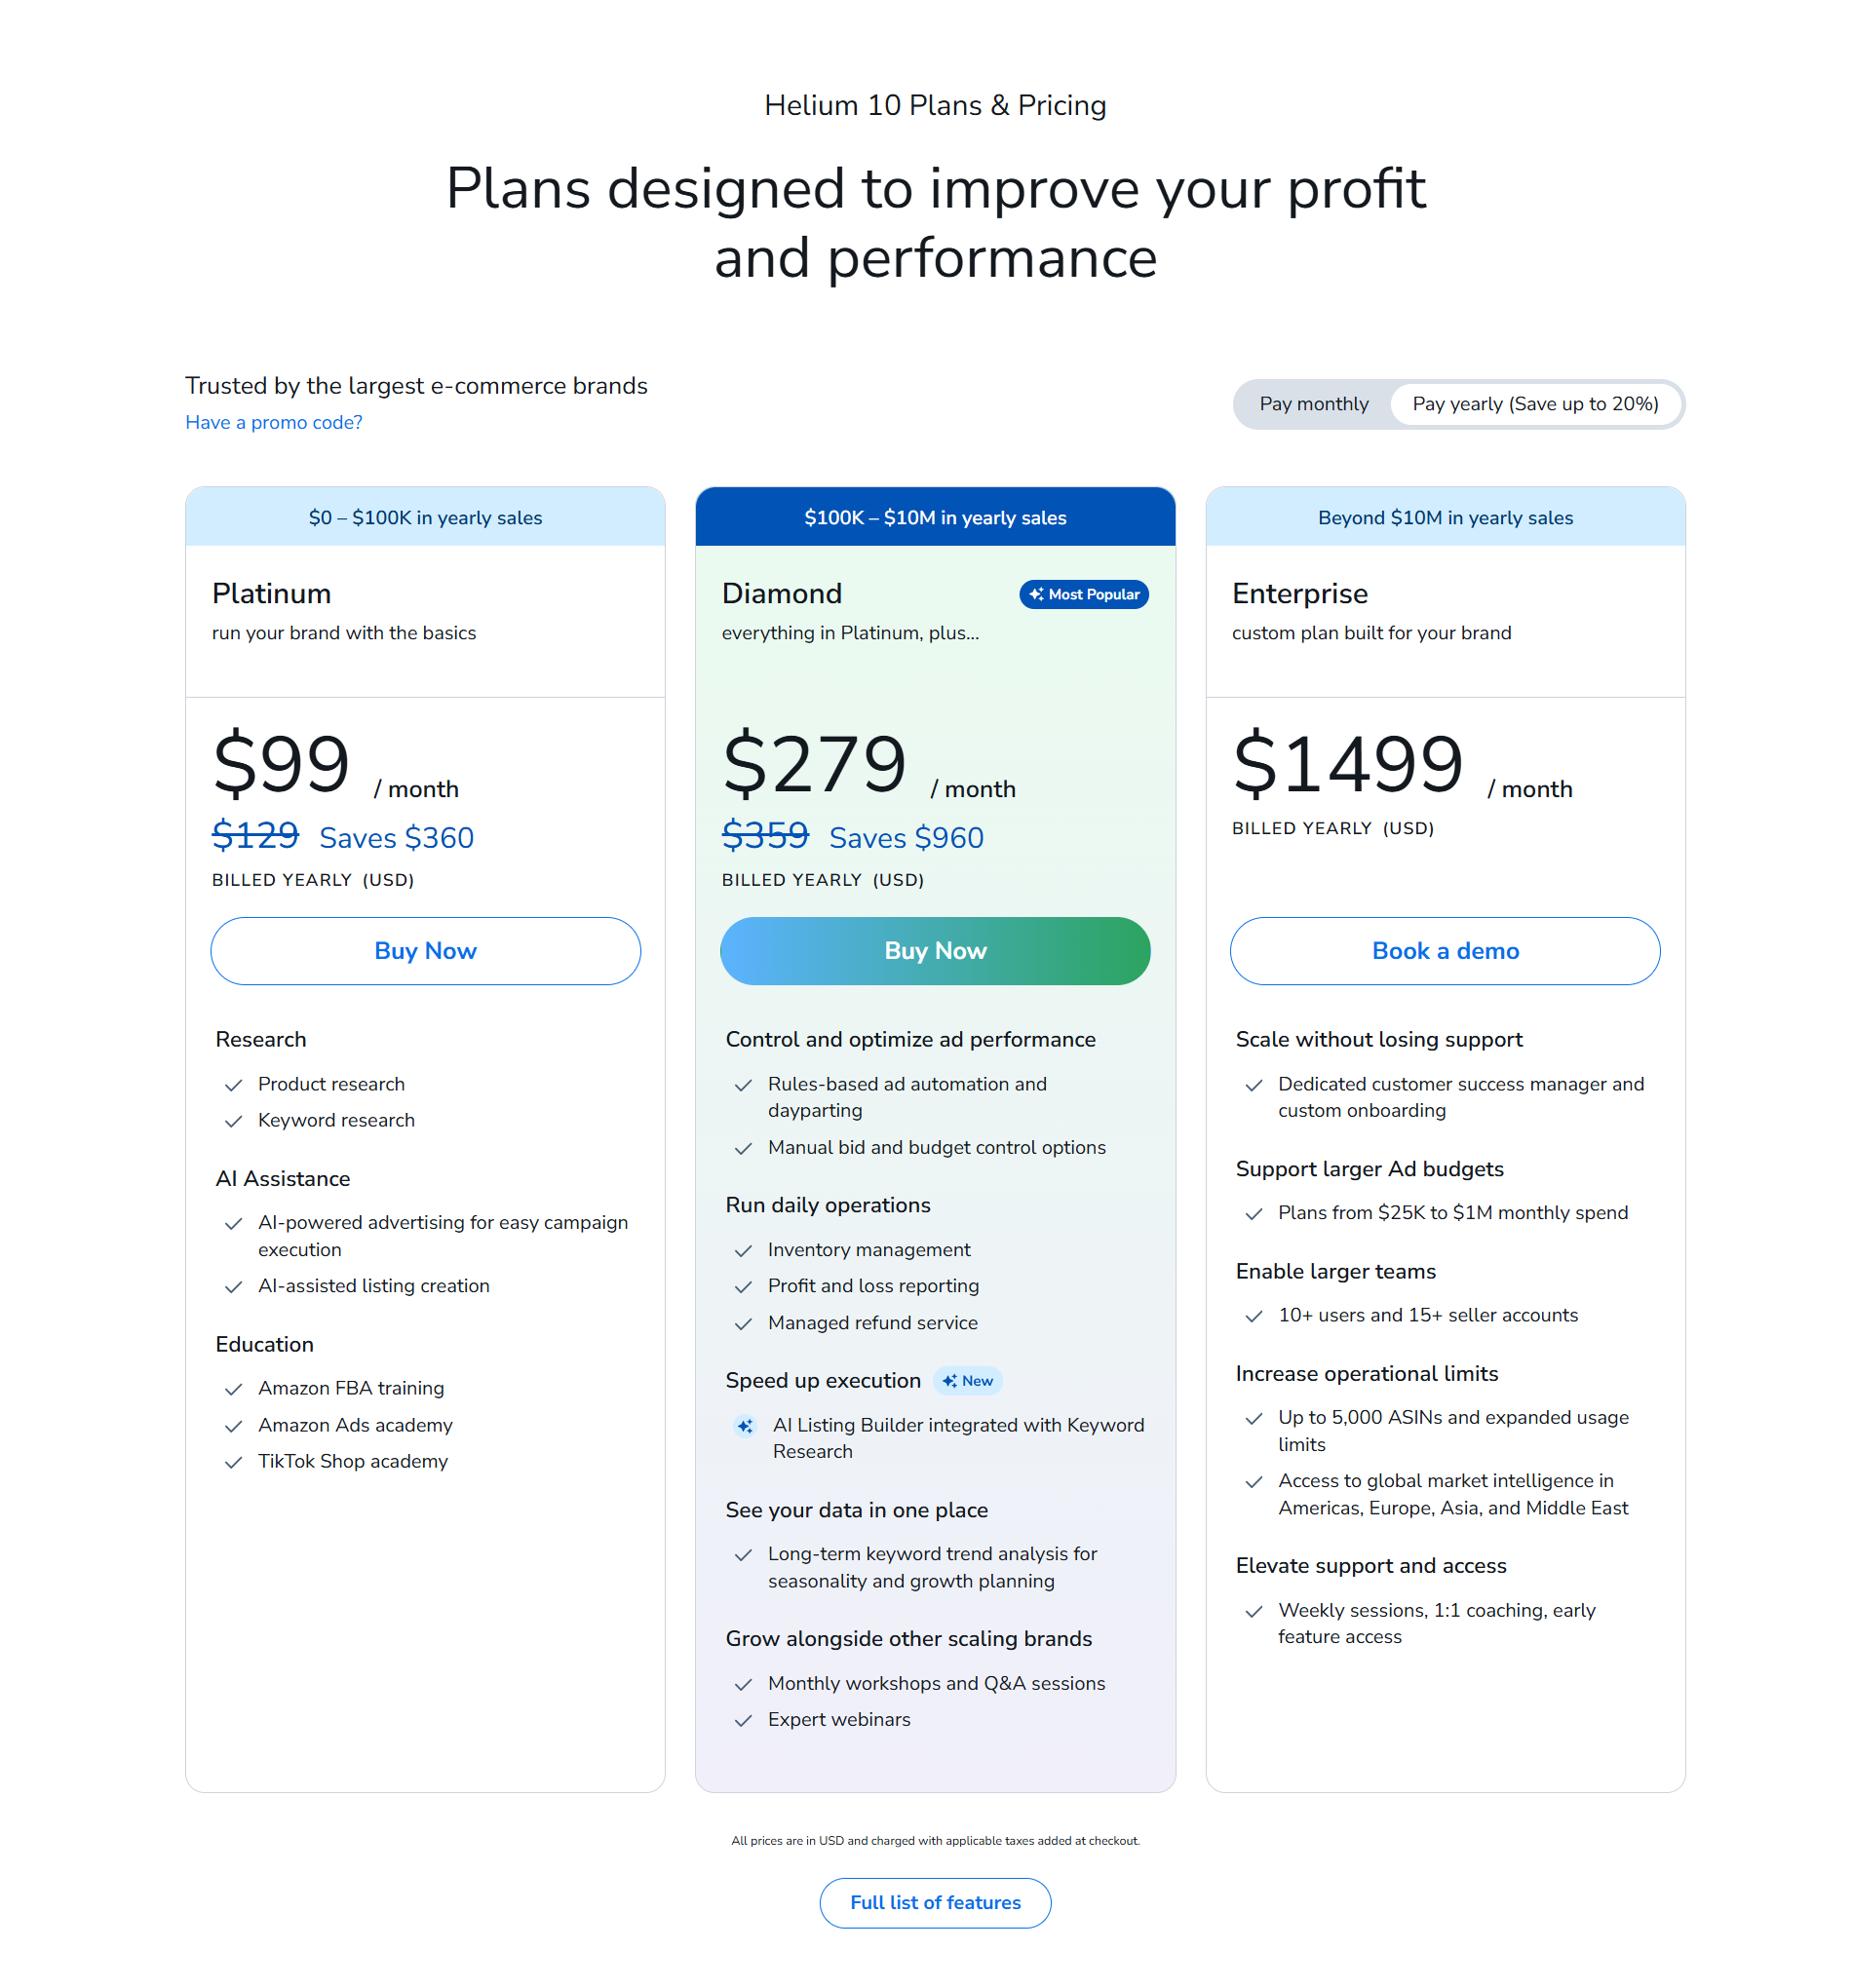This screenshot has width=1852, height=1988.
Task: Book a demo for Enterprise plan
Action: [1444, 951]
